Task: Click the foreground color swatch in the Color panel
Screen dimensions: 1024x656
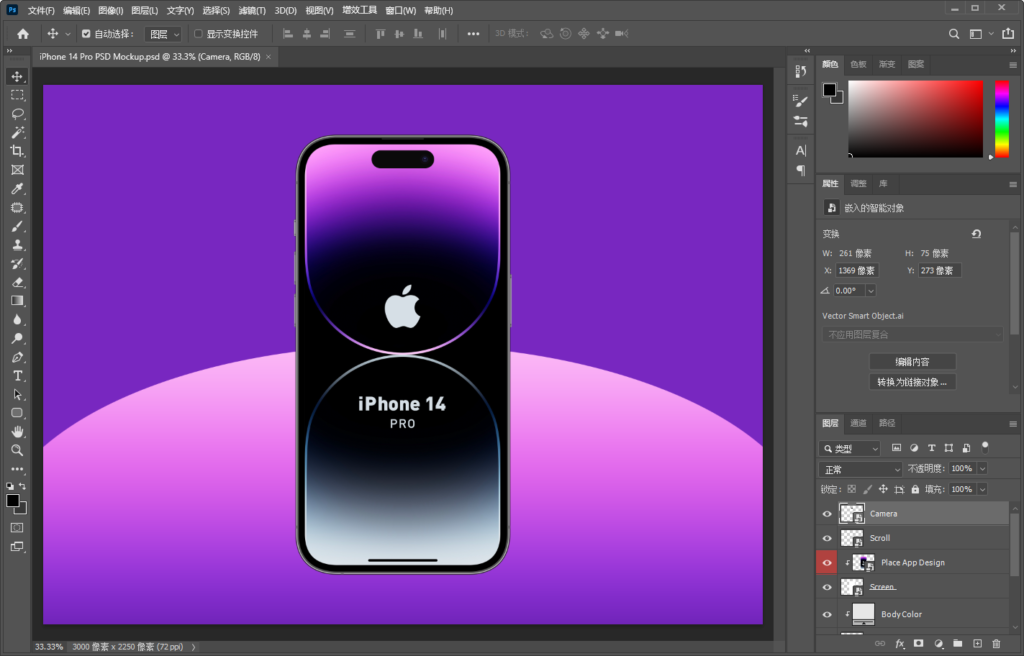Action: 829,90
